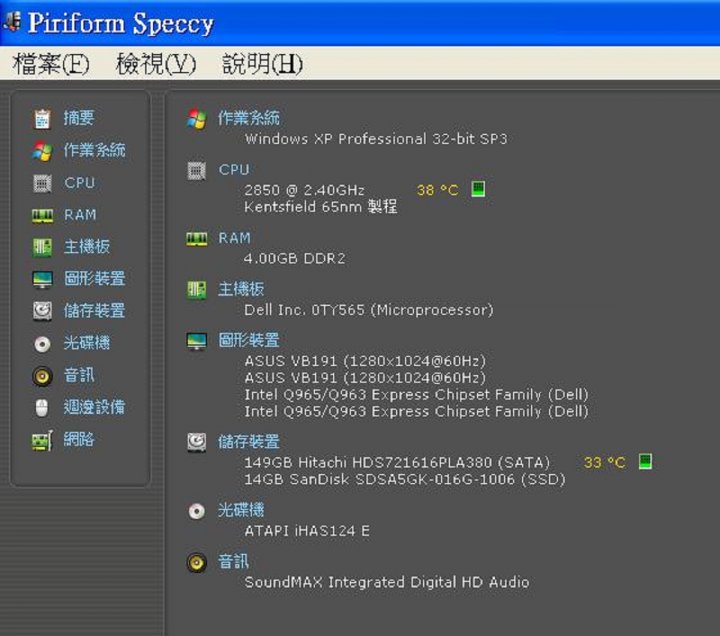Select 音訊 label in the sidebar
Screen dimensions: 720x636
[79, 375]
